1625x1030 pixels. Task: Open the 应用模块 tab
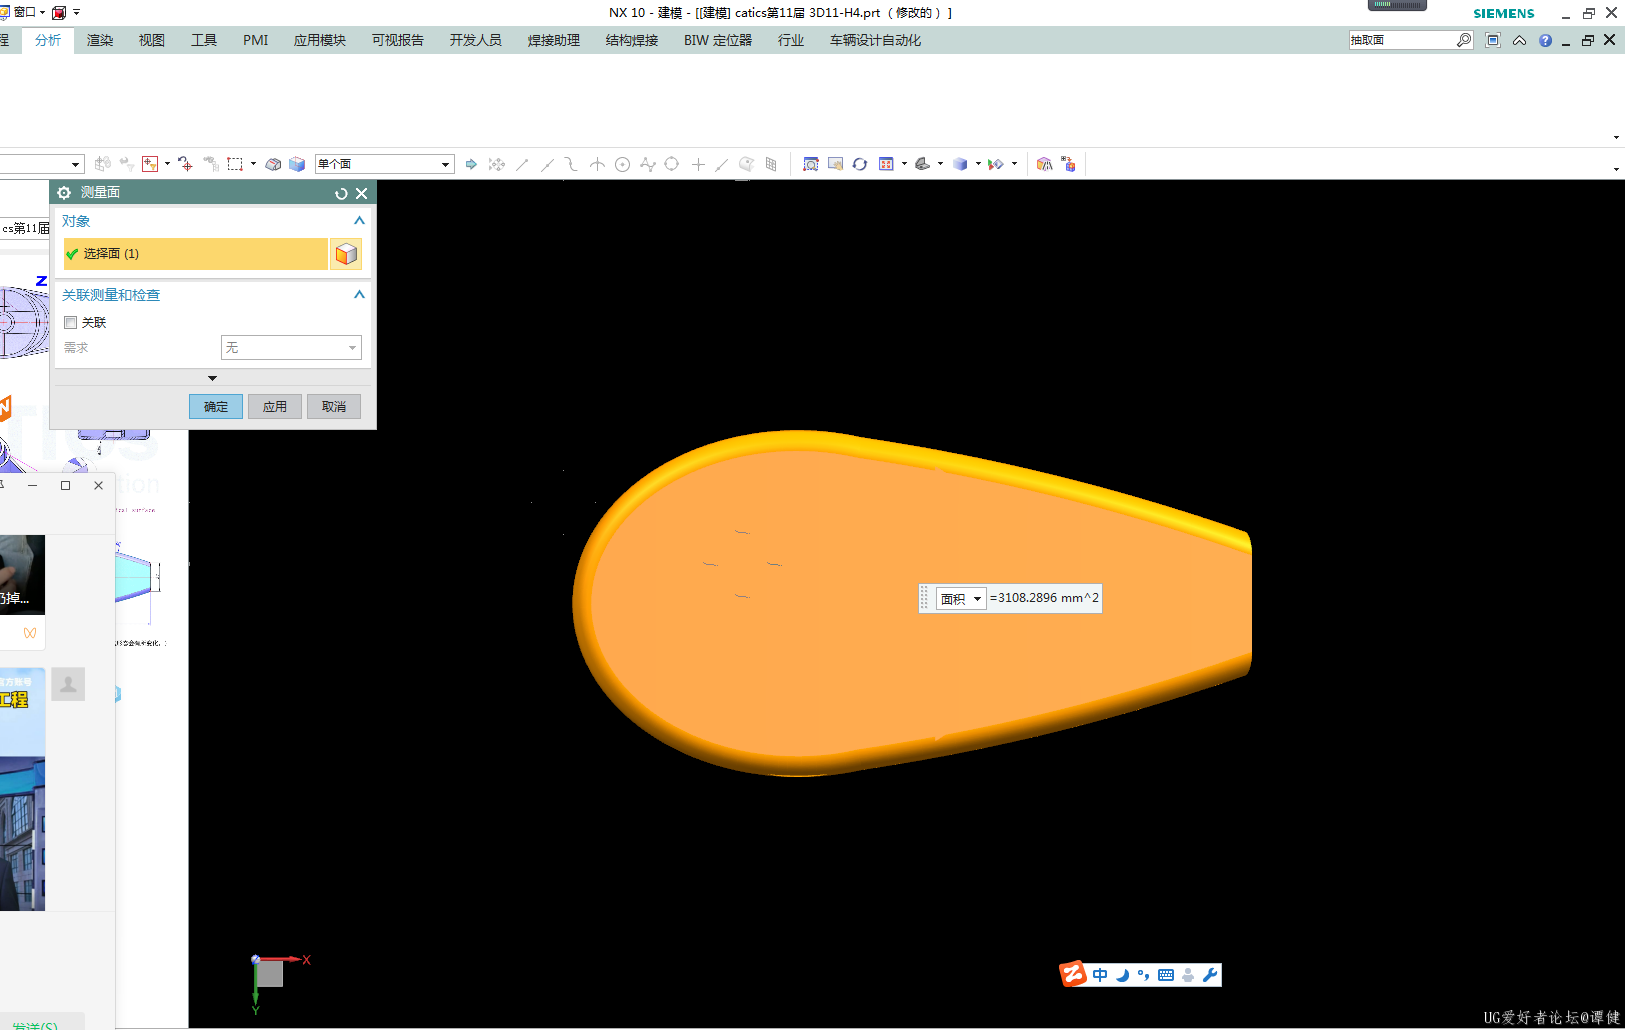tap(320, 40)
